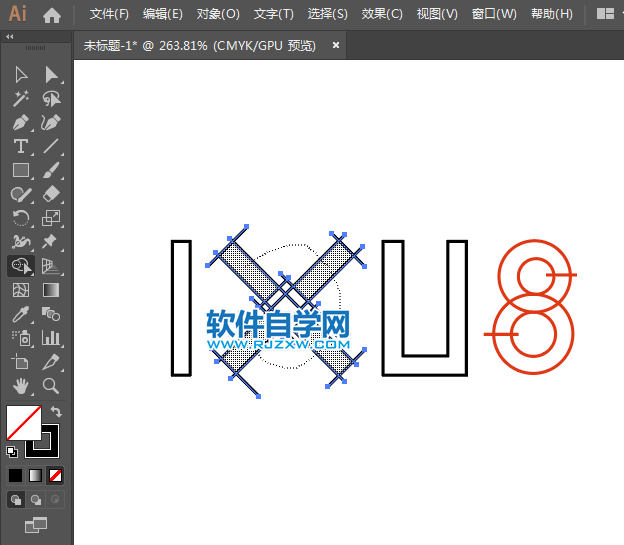Select the Curvature tool
624x545 pixels.
(51, 123)
